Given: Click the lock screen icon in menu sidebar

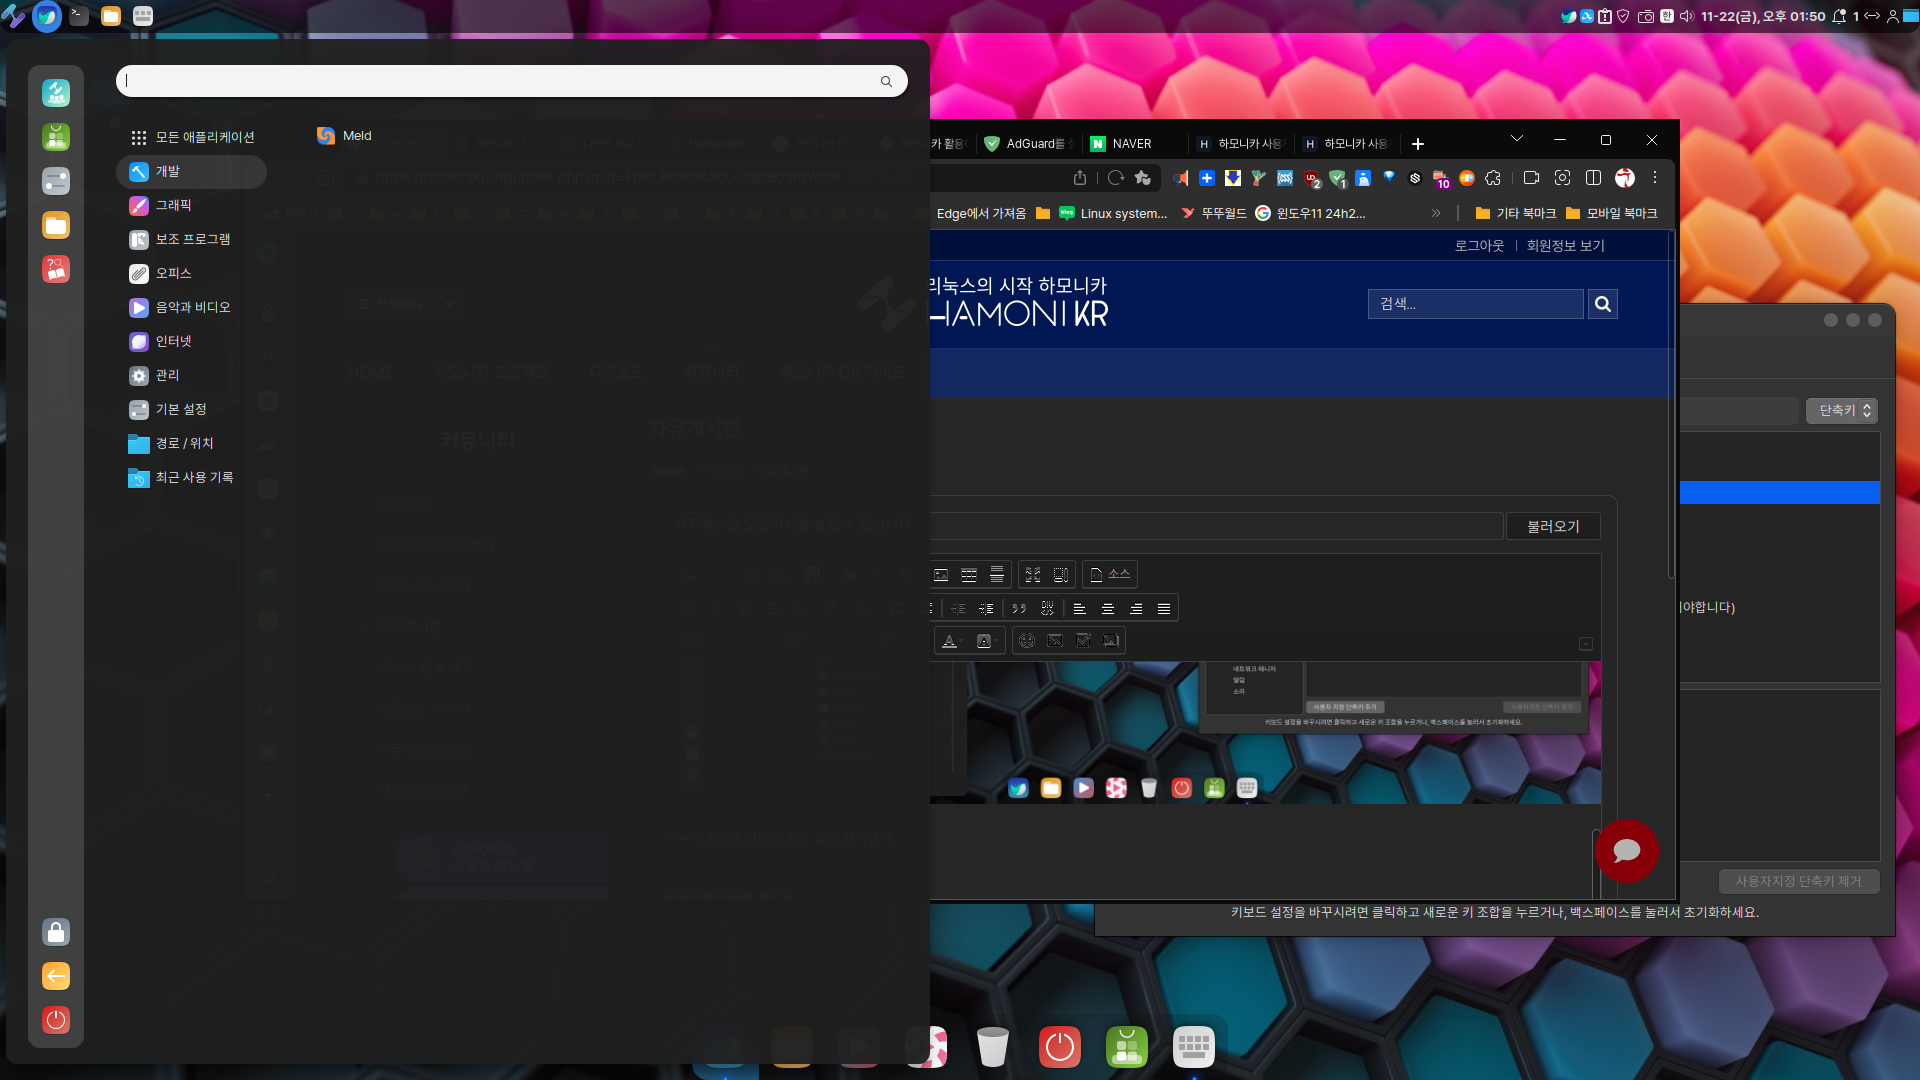Looking at the screenshot, I should [56, 932].
